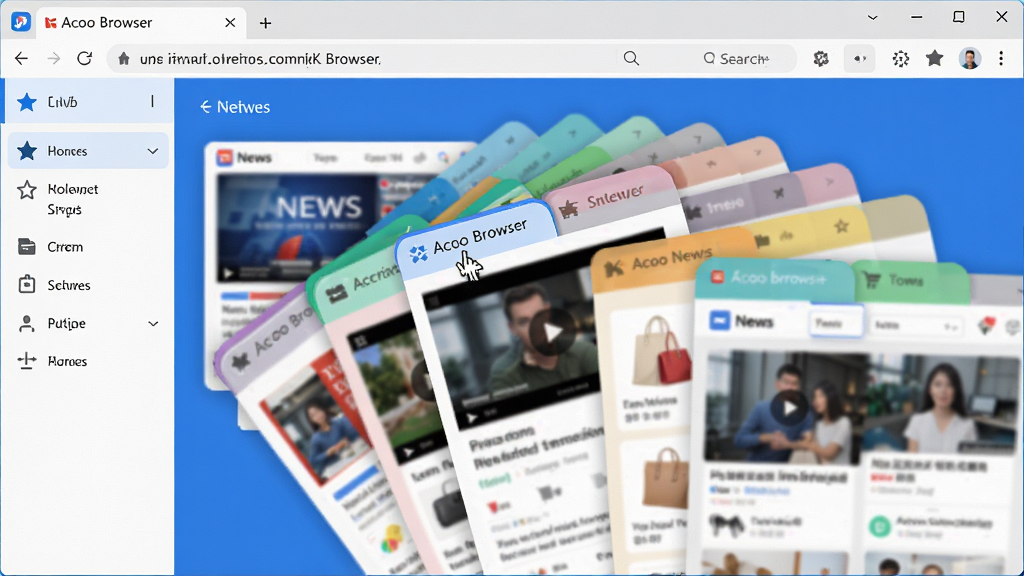1024x576 pixels.
Task: Open the NEWS broadcast thumbnail
Action: 297,227
